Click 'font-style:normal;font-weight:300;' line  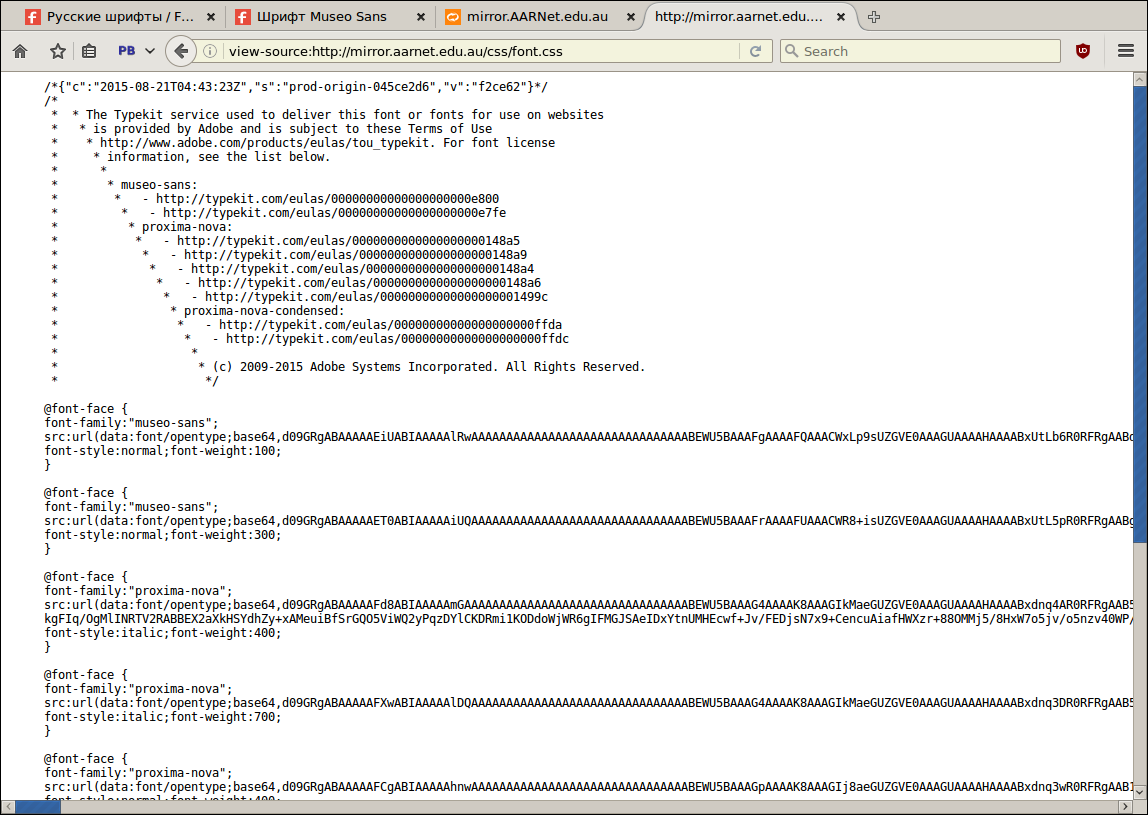(x=163, y=535)
